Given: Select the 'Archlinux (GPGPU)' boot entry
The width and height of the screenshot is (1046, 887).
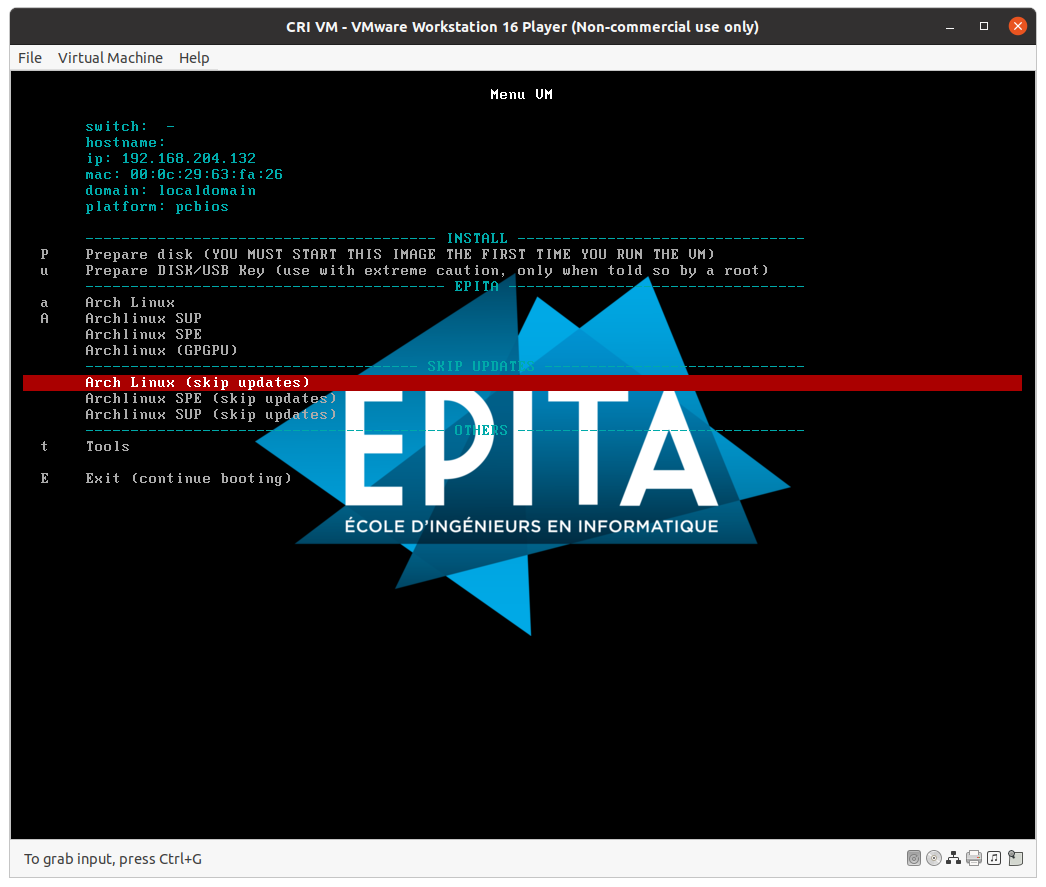Looking at the screenshot, I should coord(161,351).
